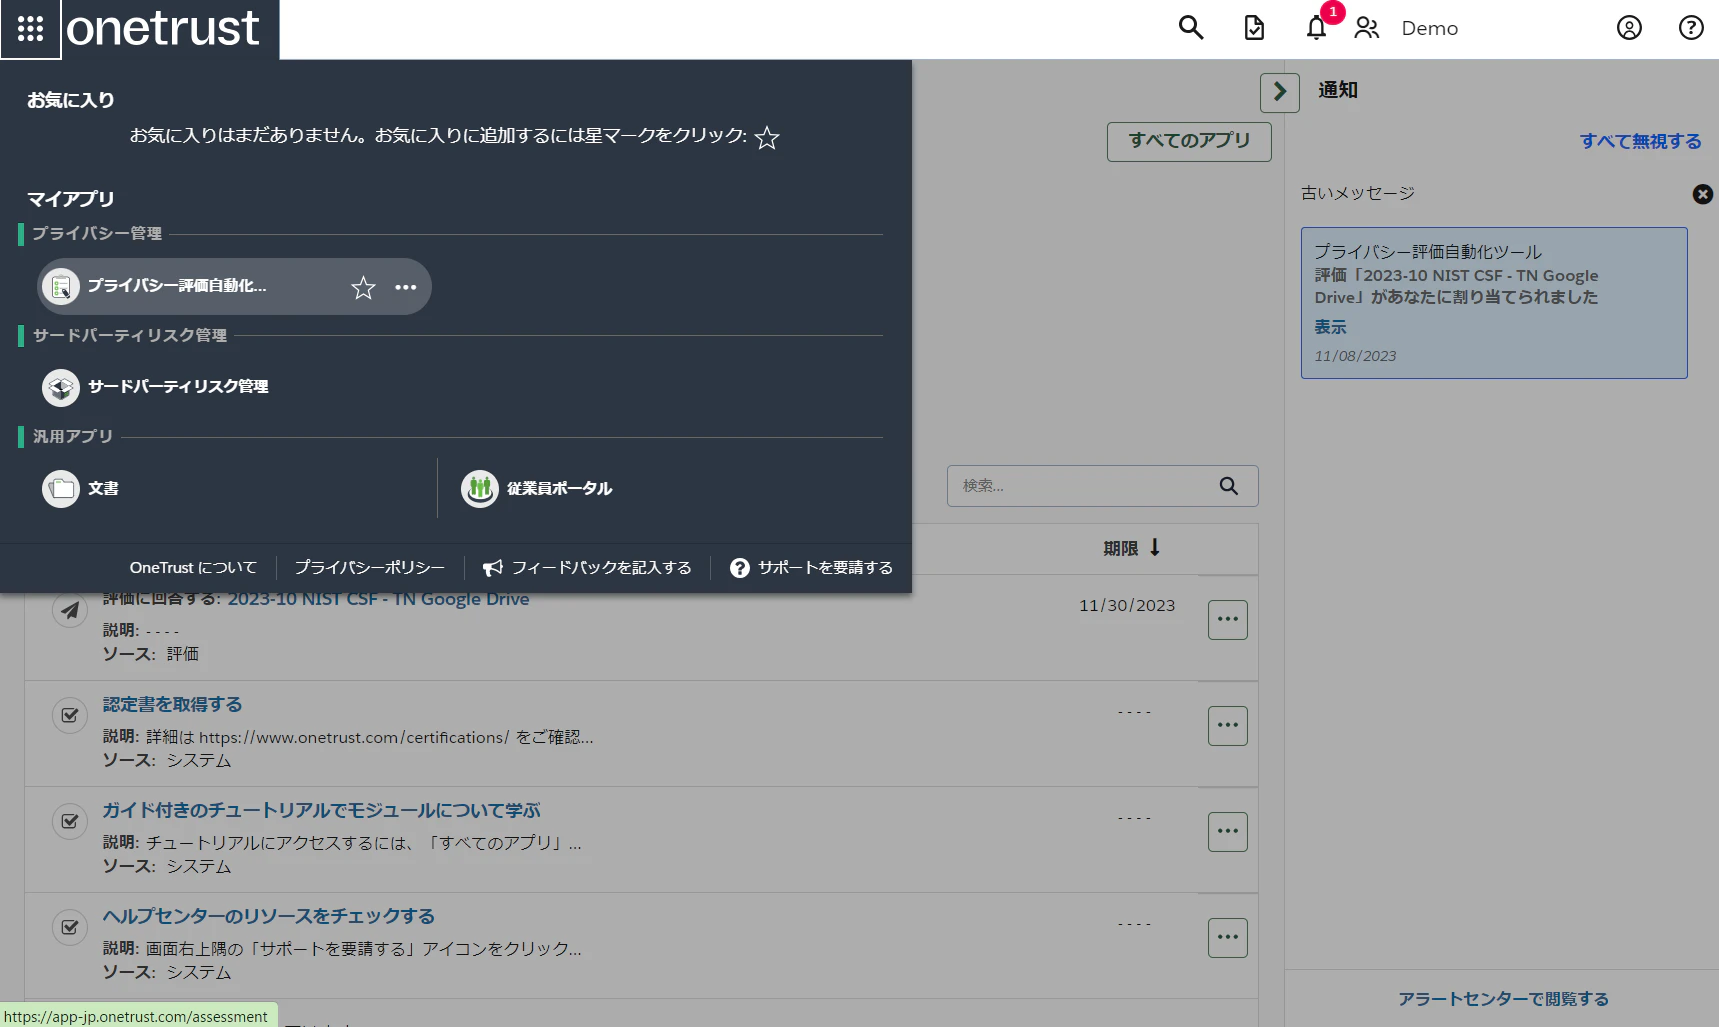Image resolution: width=1719 pixels, height=1027 pixels.
Task: Mark the ガイド付きのチュートリアル task complete
Action: pos(70,822)
